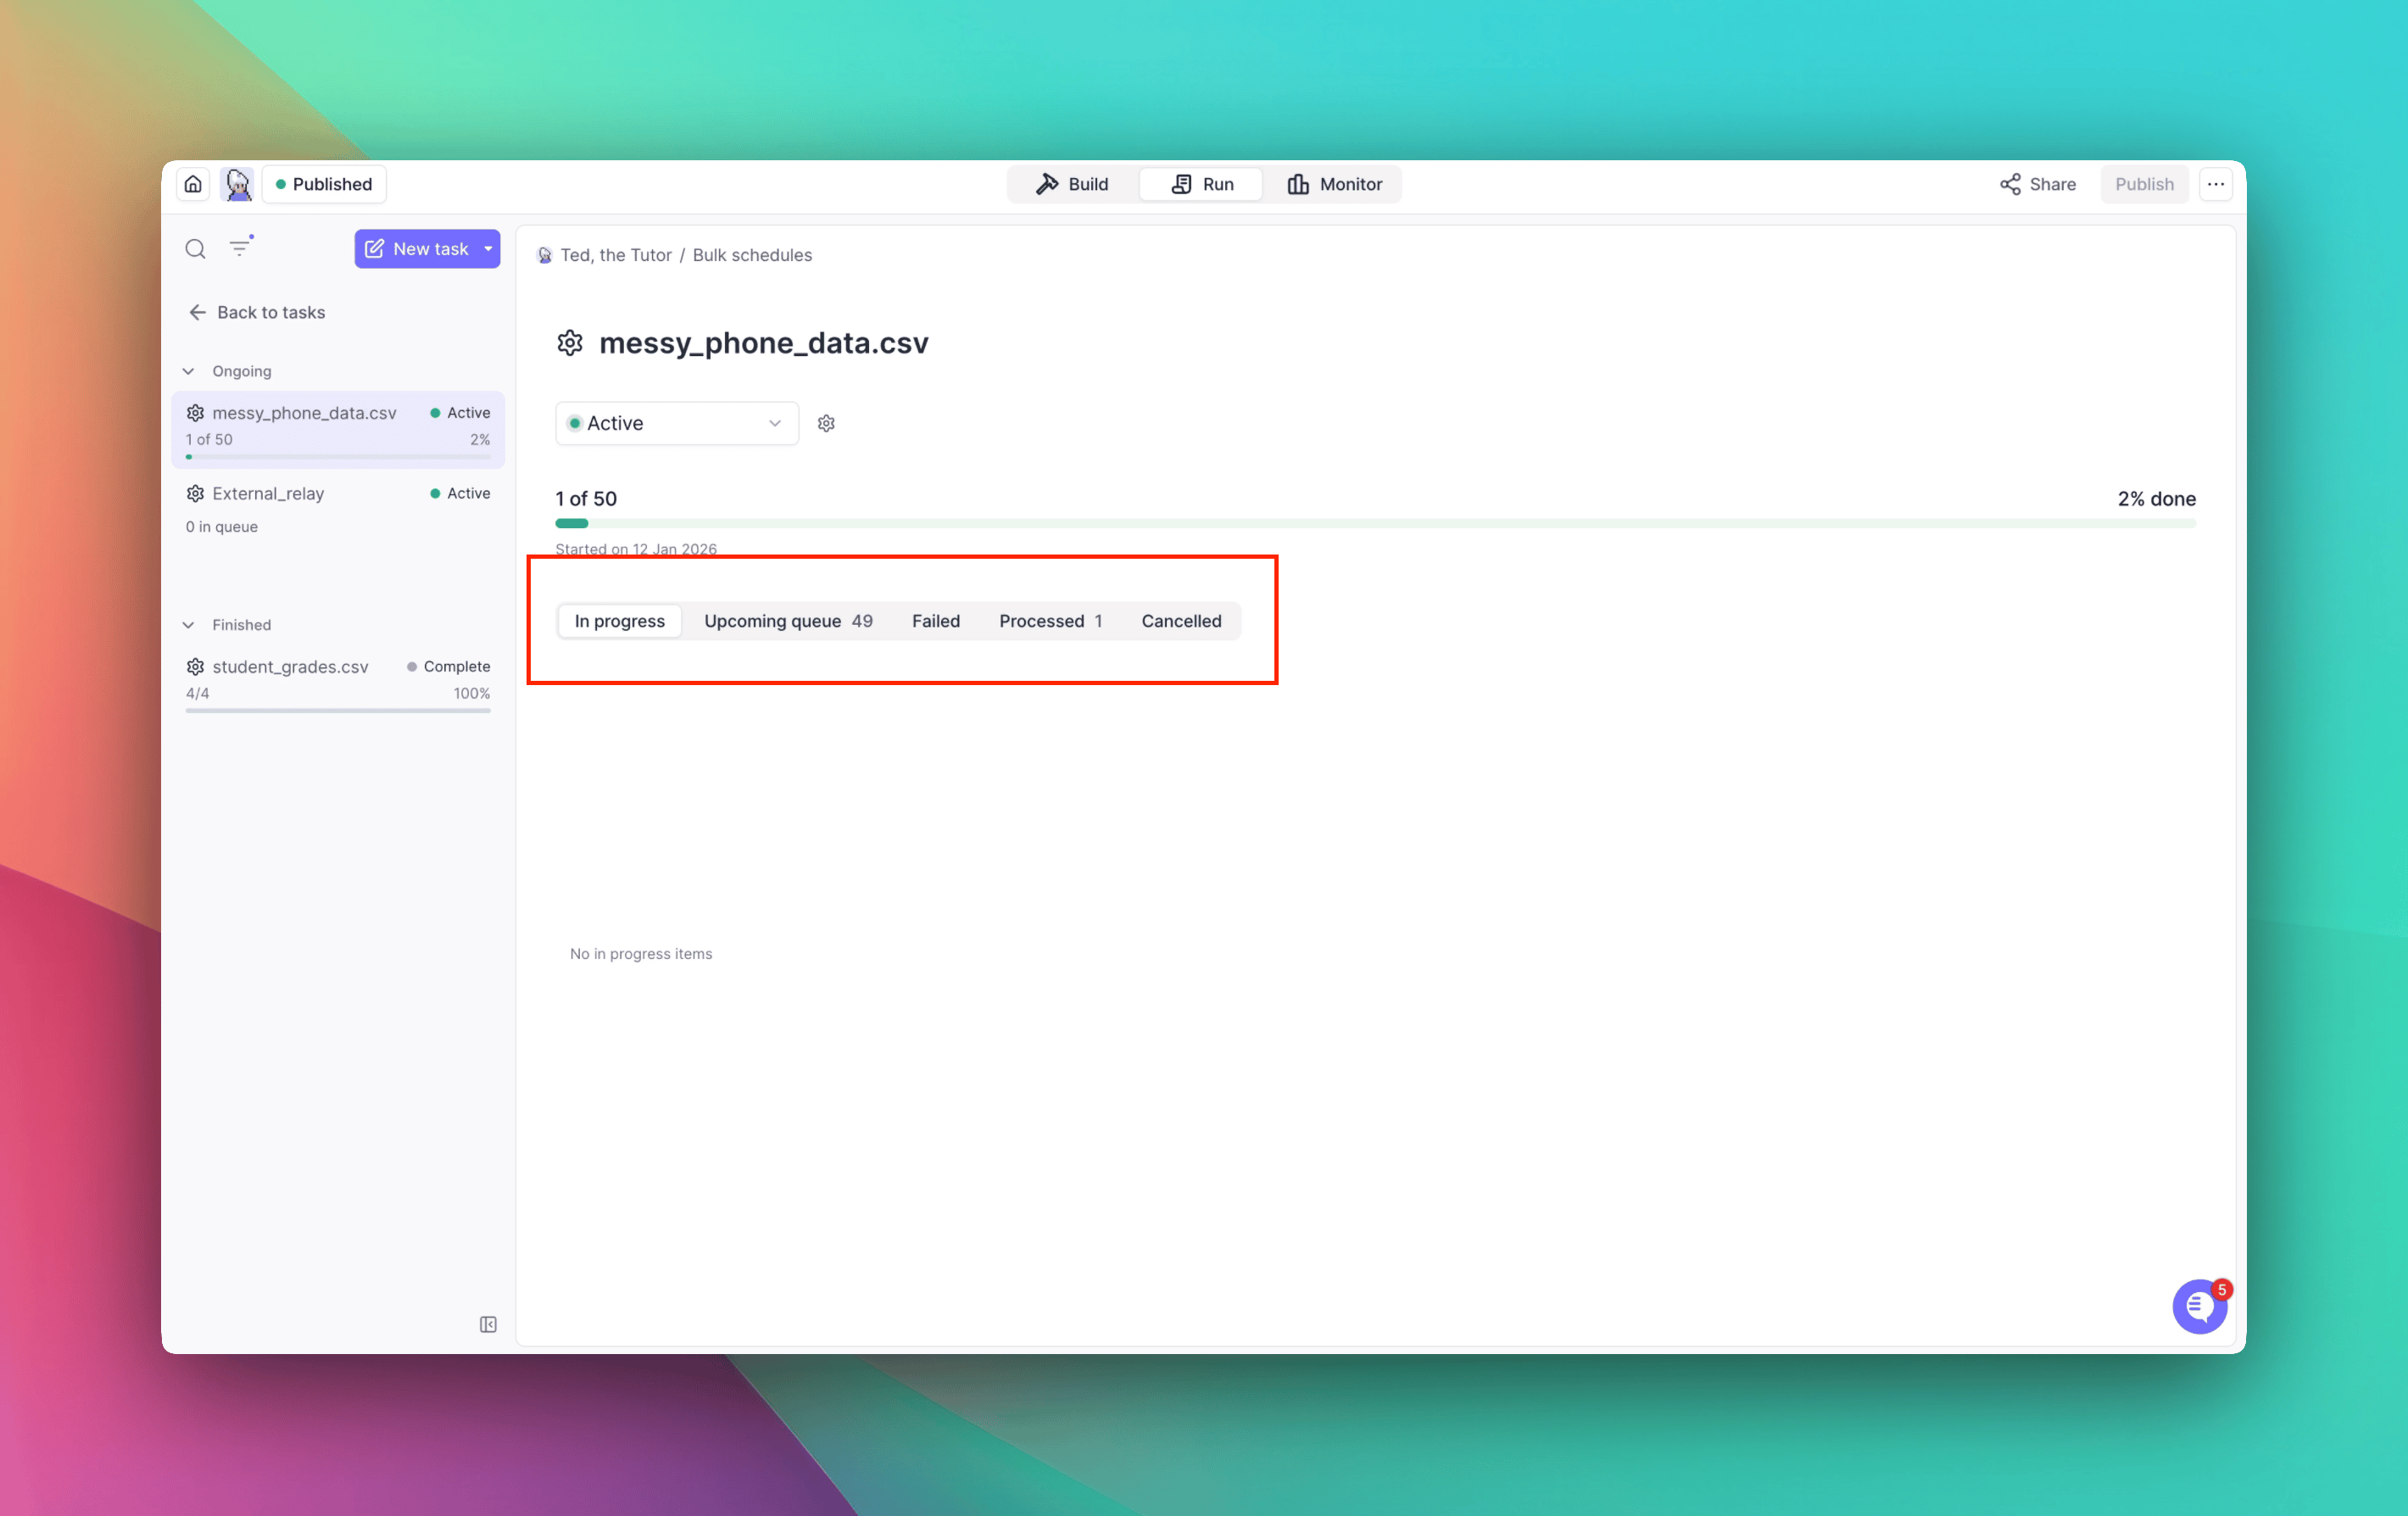Open the chat support bubble
The width and height of the screenshot is (2408, 1516).
tap(2199, 1306)
